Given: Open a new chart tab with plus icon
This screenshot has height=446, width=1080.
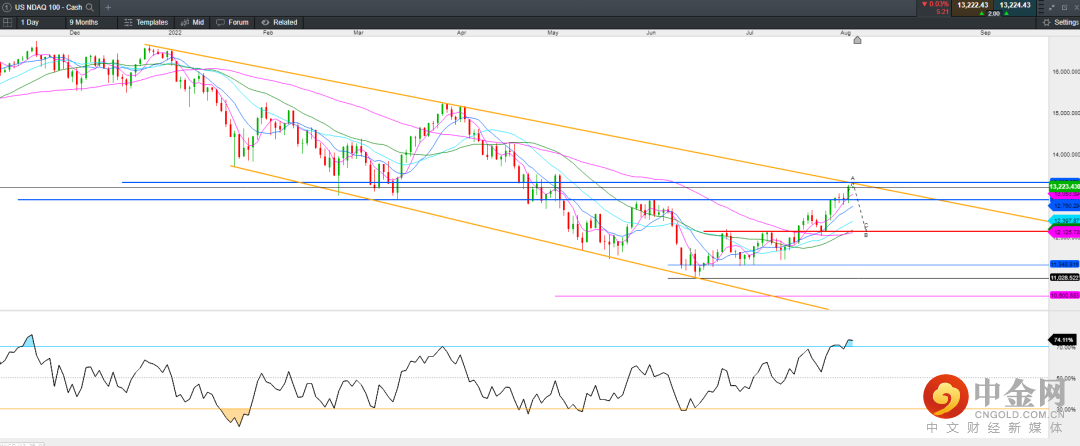Looking at the screenshot, I should [x=108, y=7].
